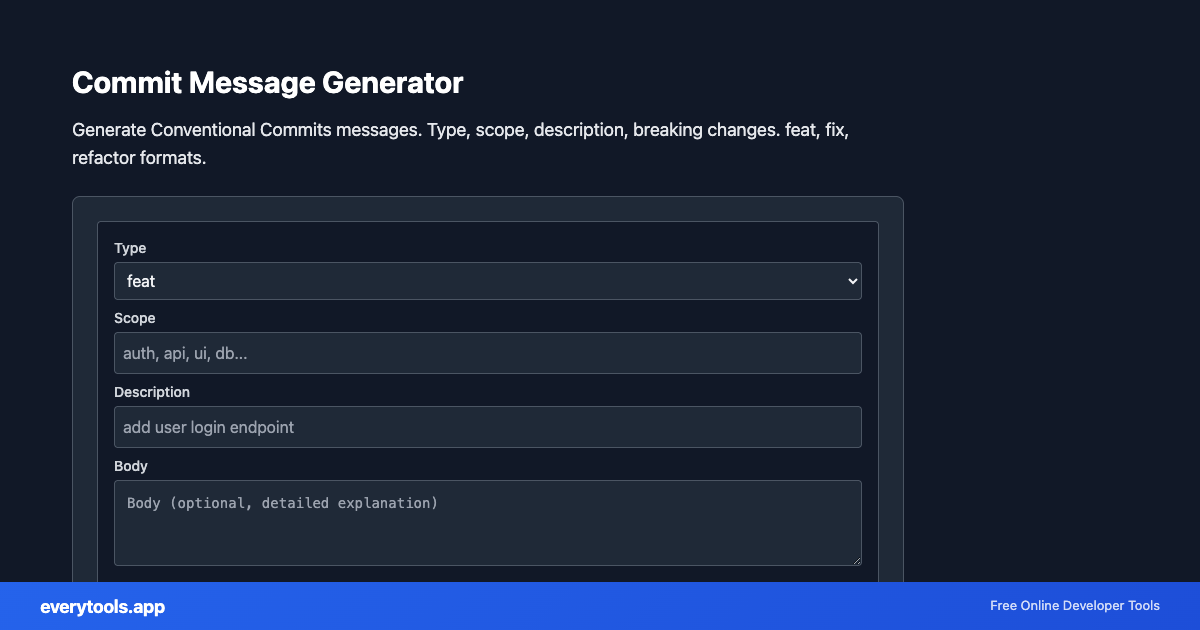Click the Body label
Screen dimensions: 1200x630
point(130,466)
